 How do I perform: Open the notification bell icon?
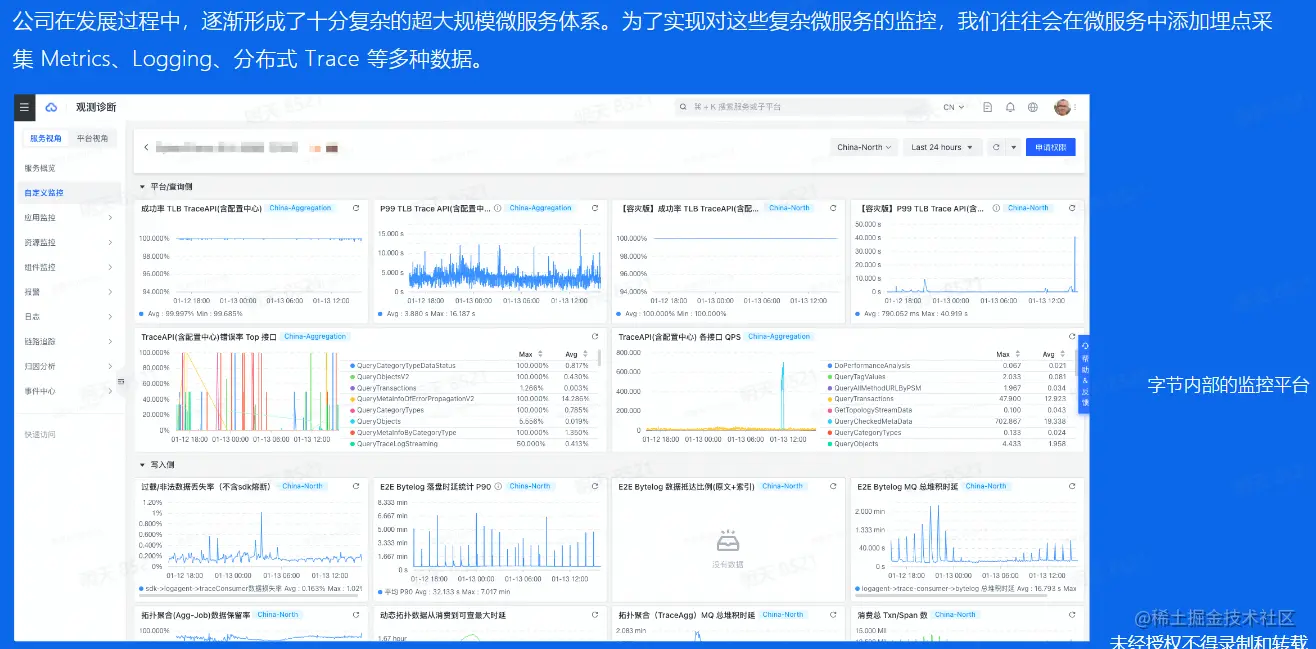(1010, 107)
